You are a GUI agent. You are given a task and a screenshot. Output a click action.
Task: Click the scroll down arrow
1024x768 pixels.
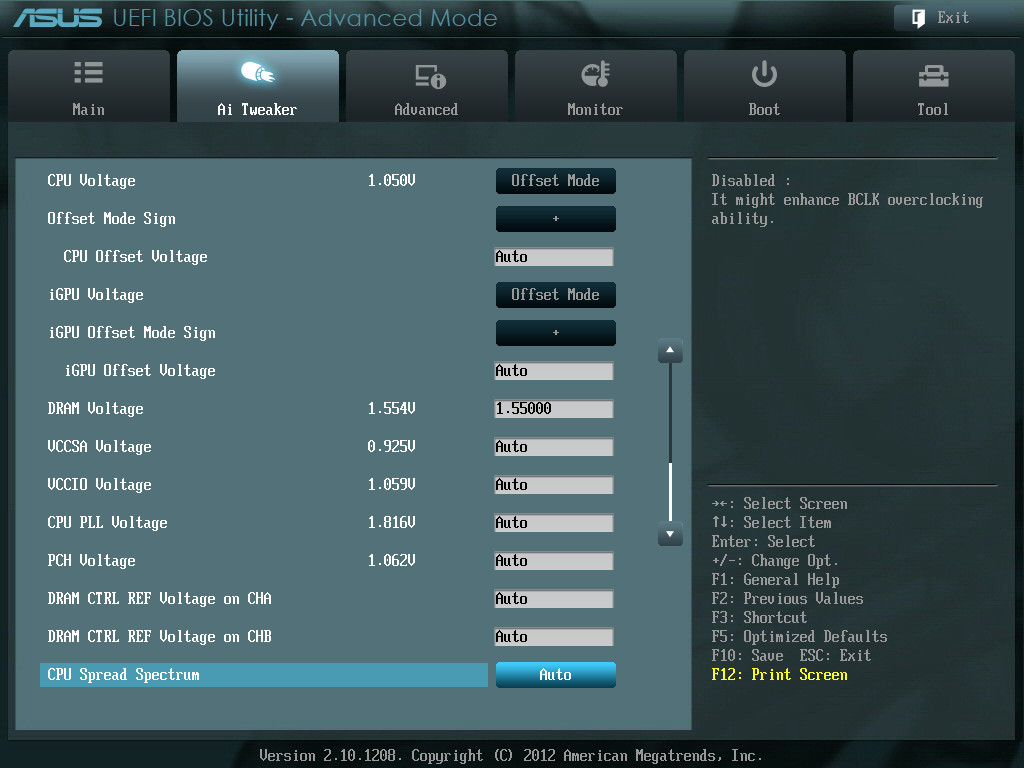[670, 534]
